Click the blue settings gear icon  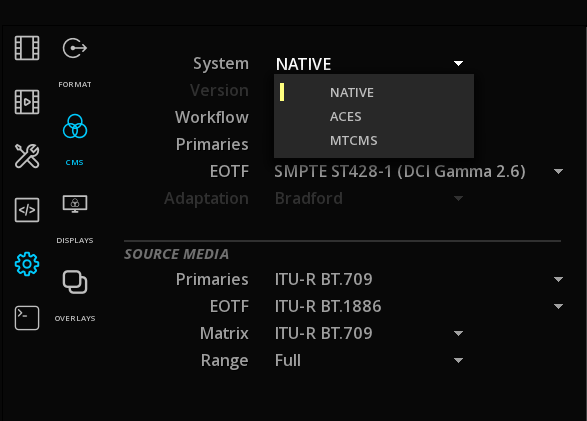[x=27, y=264]
